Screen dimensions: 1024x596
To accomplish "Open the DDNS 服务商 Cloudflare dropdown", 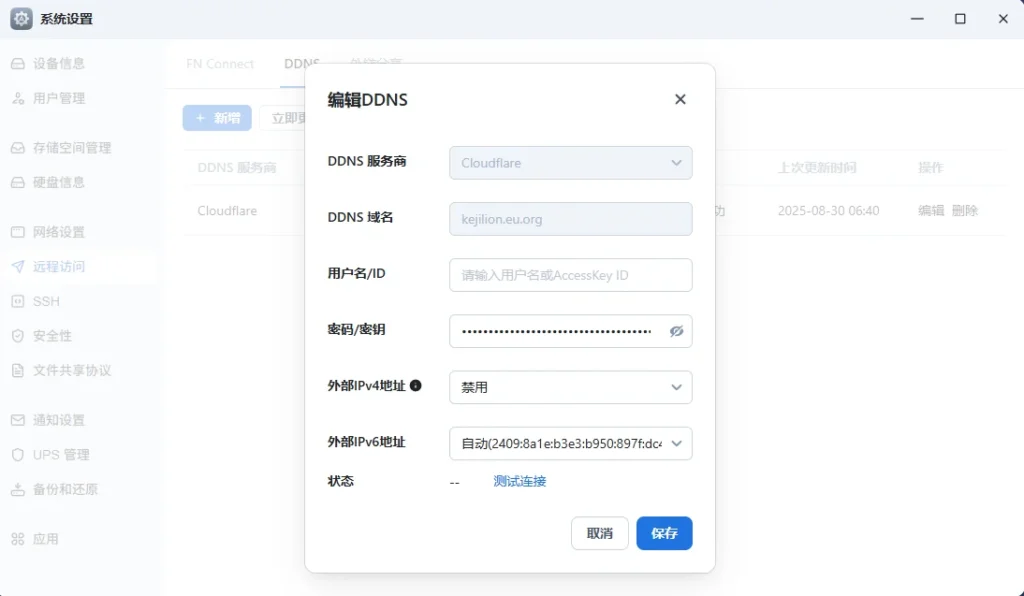I will [x=570, y=163].
